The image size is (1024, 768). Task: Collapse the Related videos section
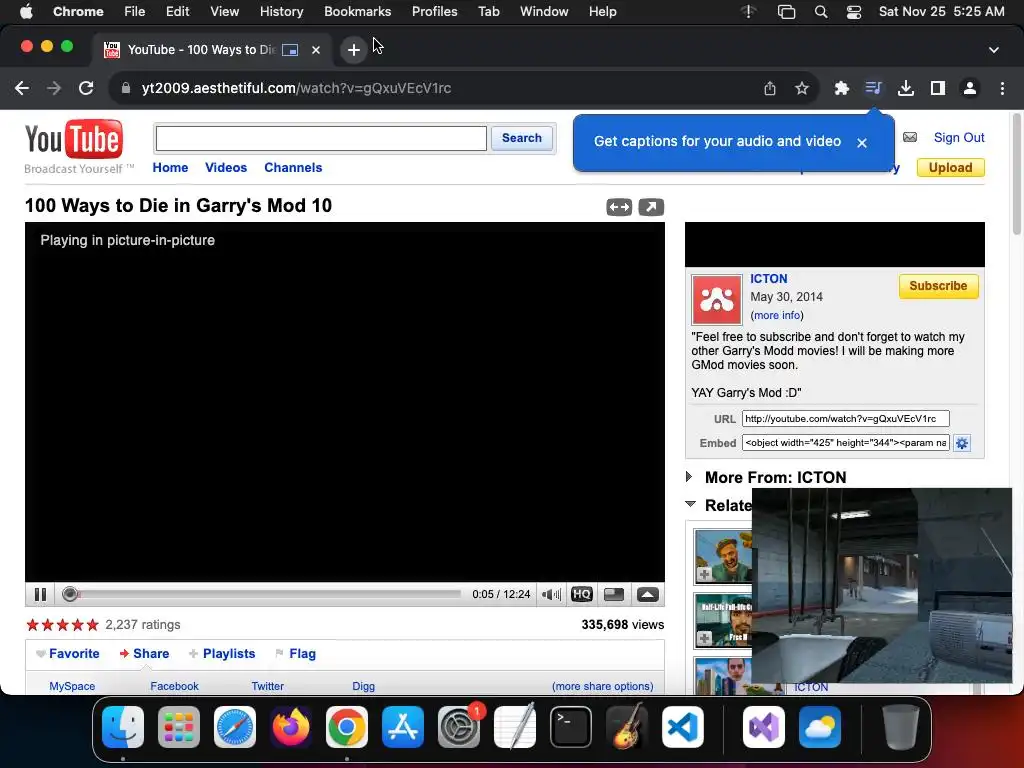click(690, 504)
